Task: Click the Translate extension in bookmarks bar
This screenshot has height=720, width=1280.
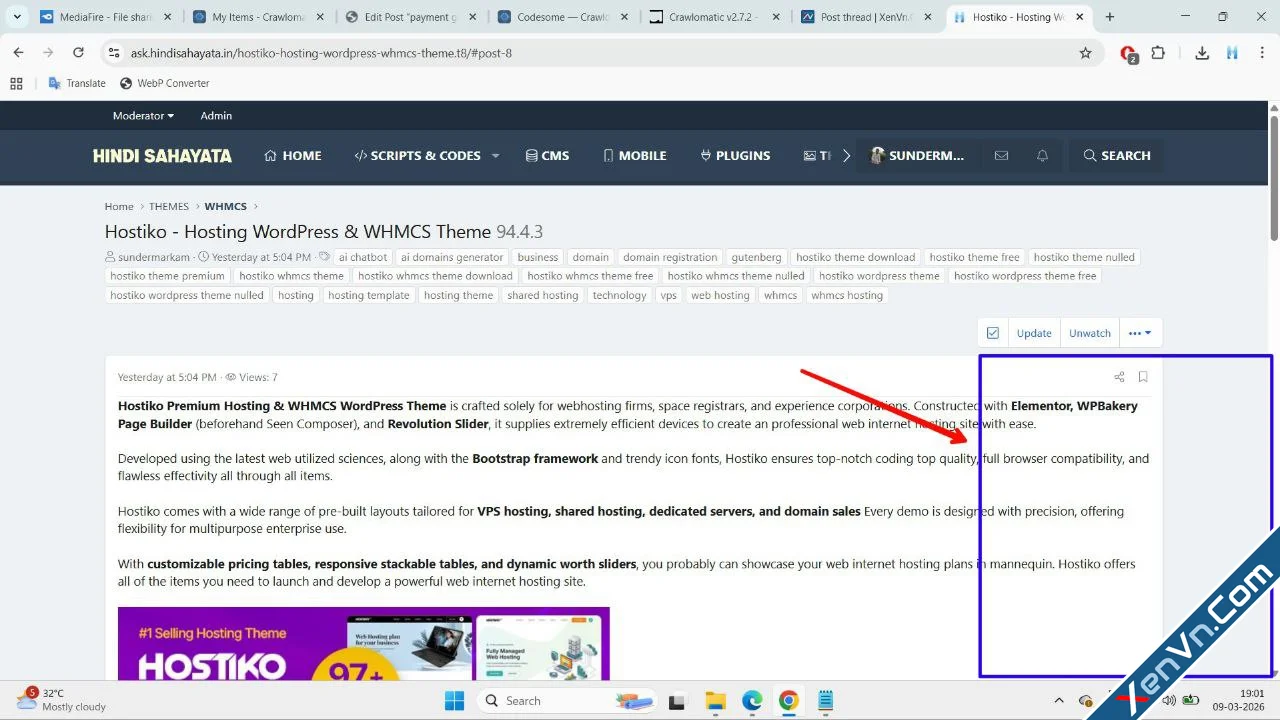Action: [77, 83]
